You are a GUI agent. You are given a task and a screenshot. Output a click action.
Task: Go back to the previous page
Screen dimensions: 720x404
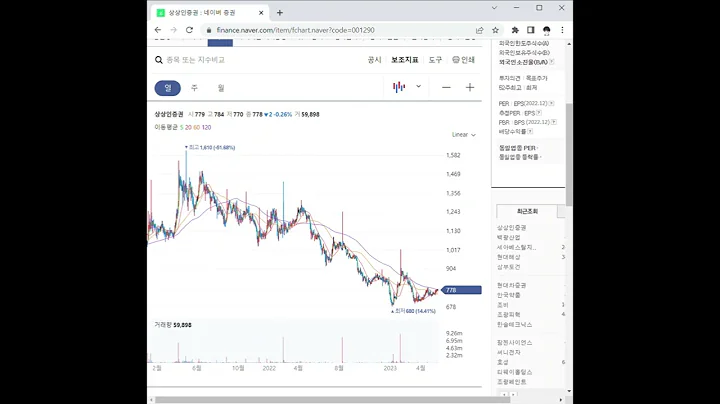coord(158,30)
